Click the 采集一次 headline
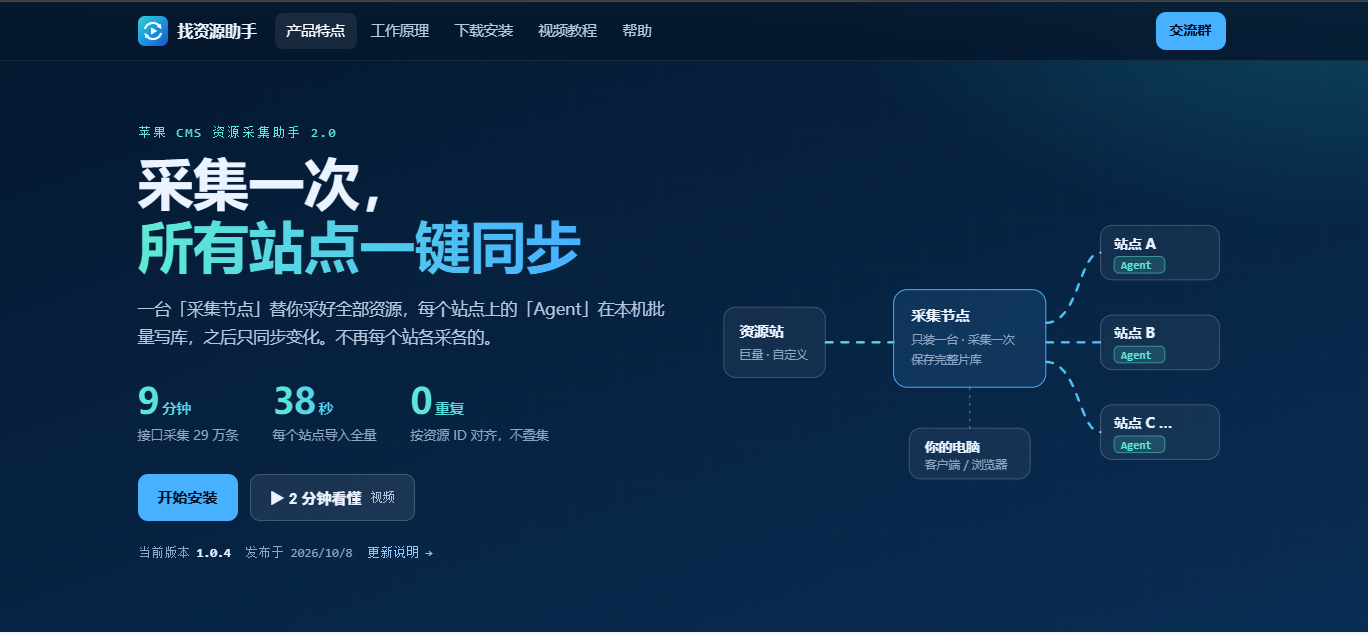 tap(260, 186)
